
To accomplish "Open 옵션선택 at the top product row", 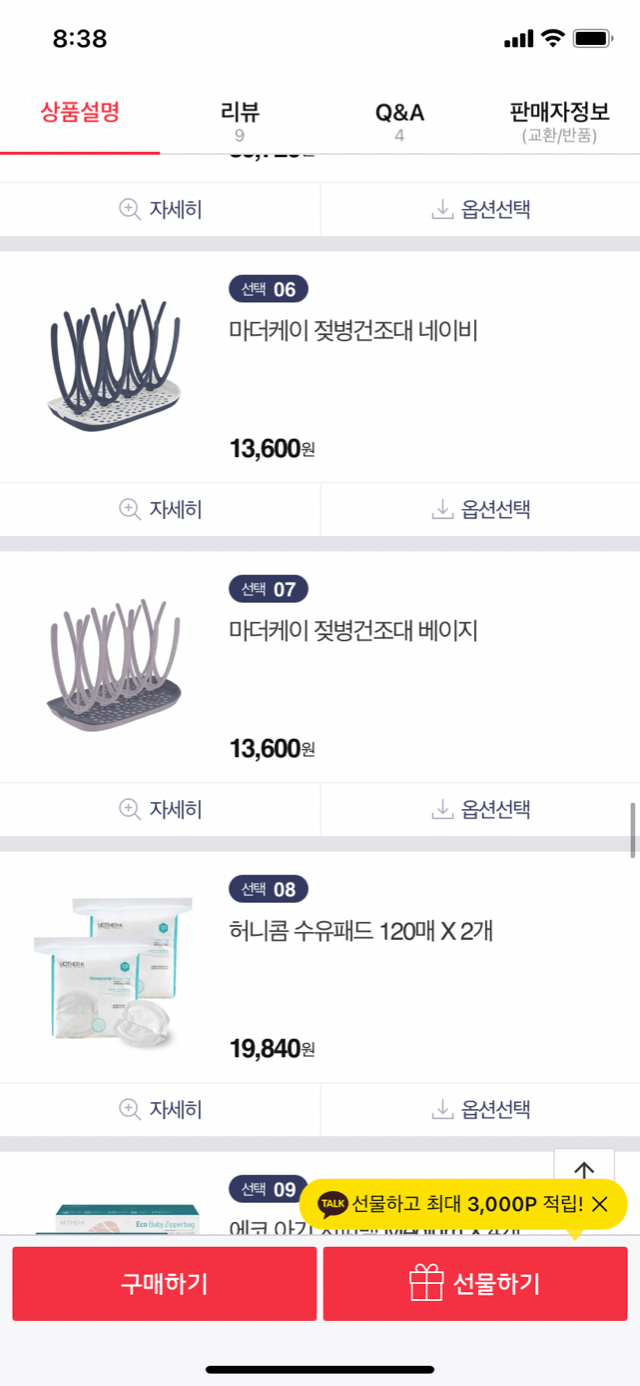I will 481,209.
